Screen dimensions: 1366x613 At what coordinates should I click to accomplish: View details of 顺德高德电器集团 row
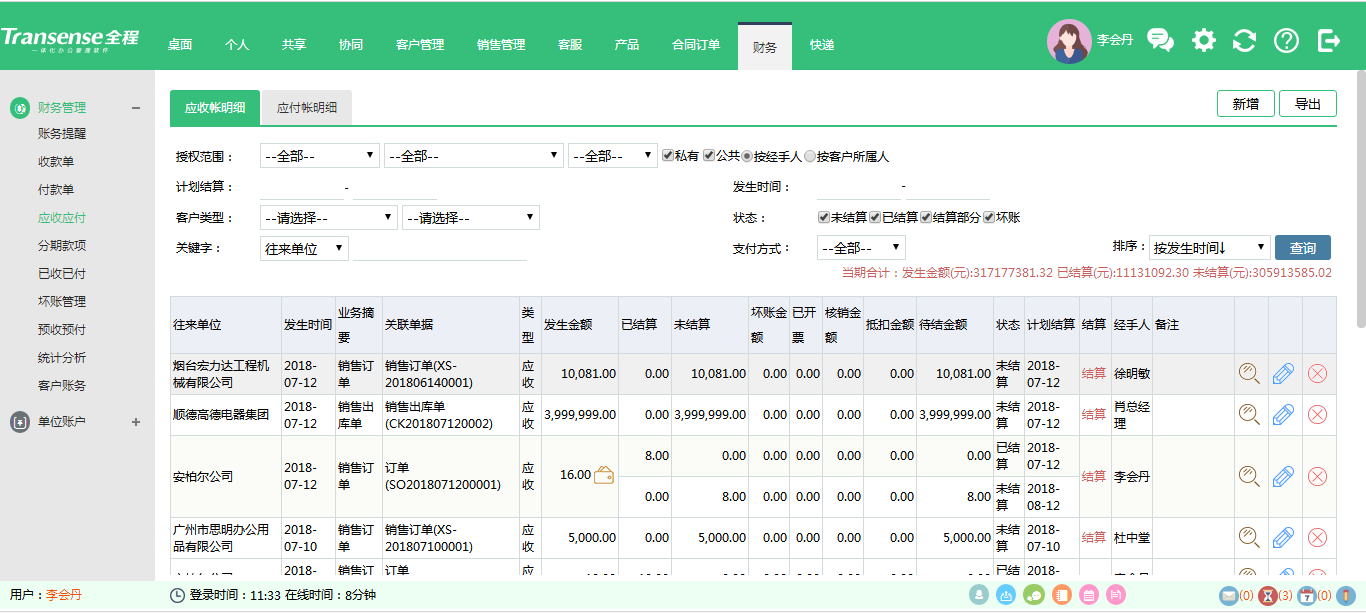click(1249, 414)
